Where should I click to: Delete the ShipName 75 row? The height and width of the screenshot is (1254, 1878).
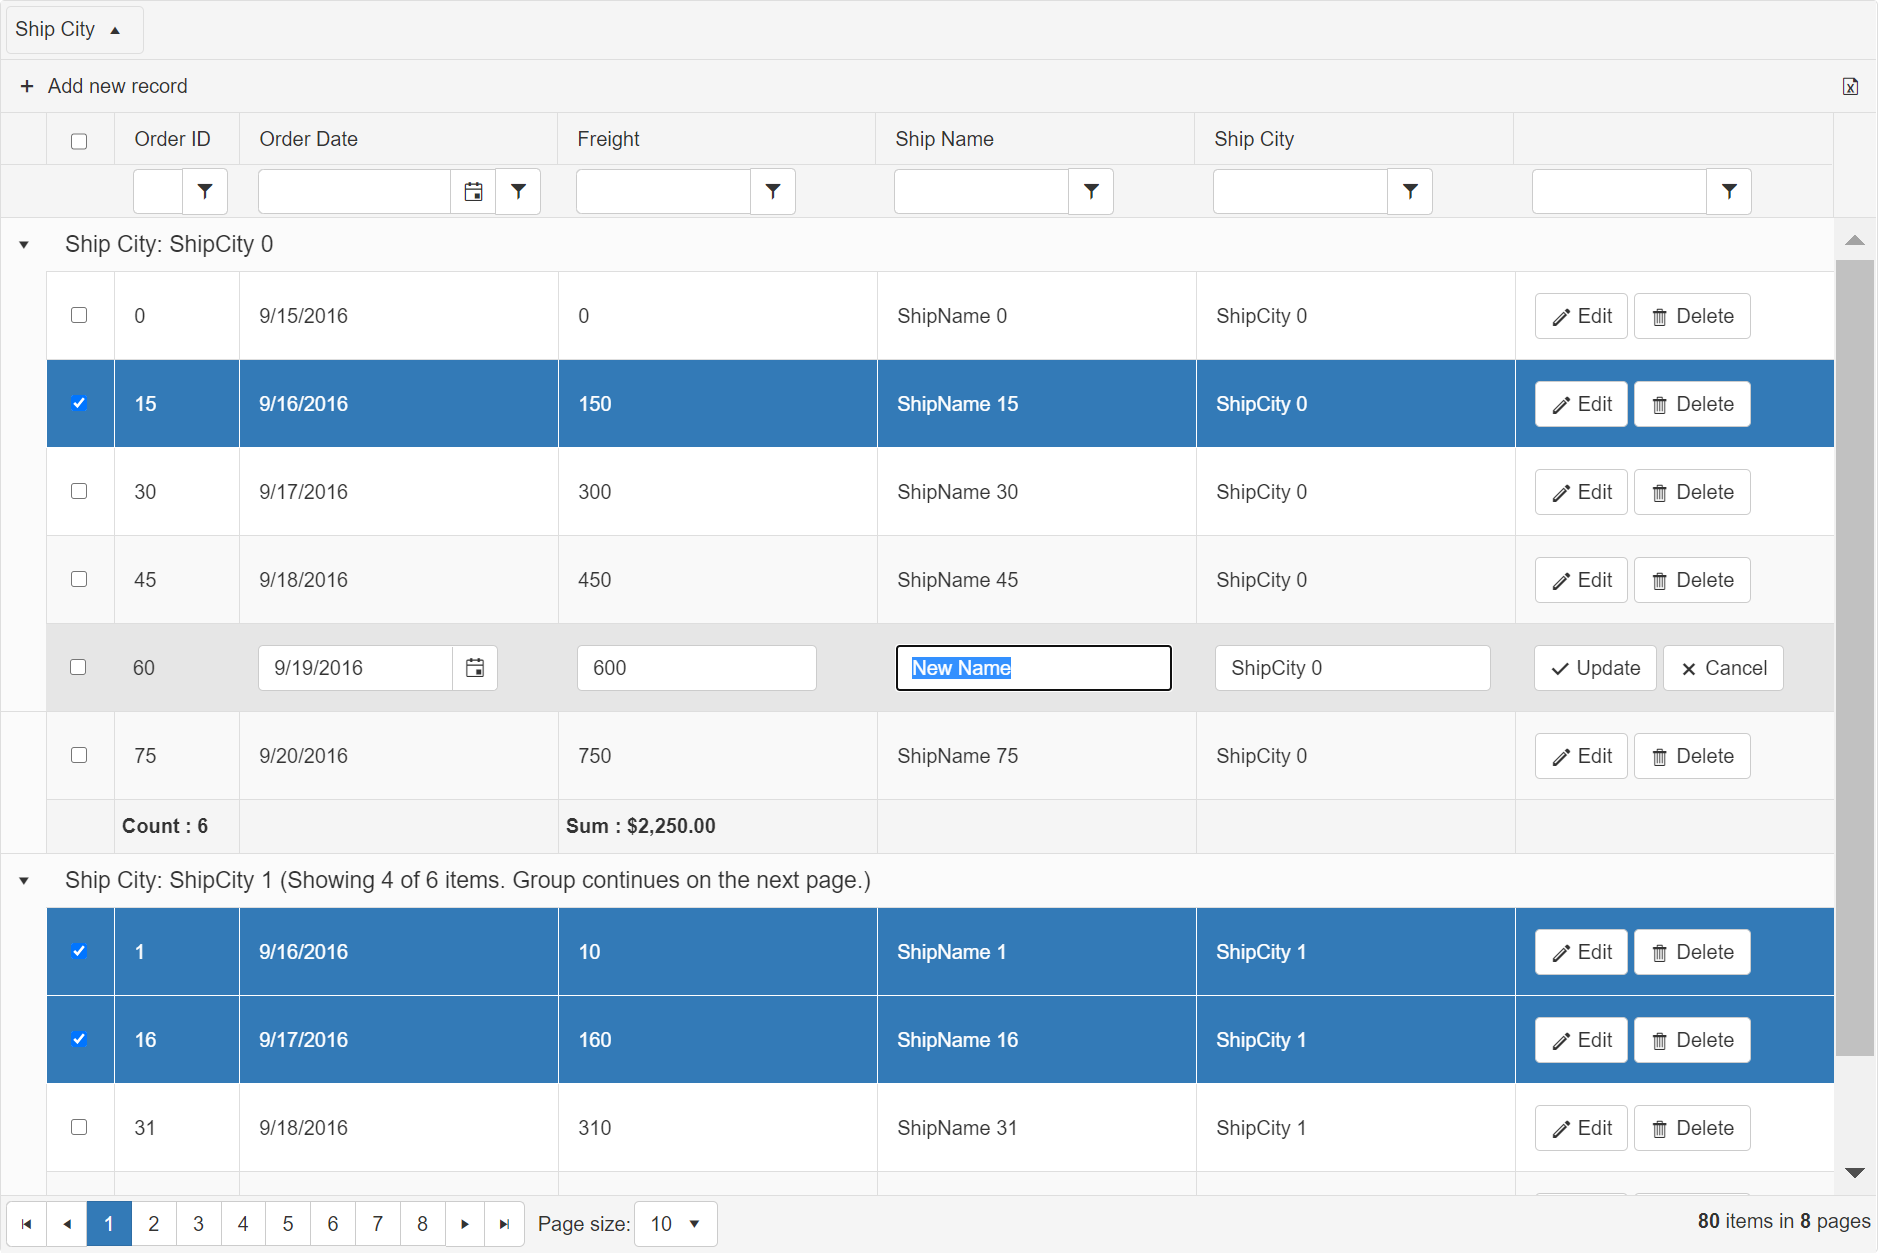pyautogui.click(x=1692, y=756)
